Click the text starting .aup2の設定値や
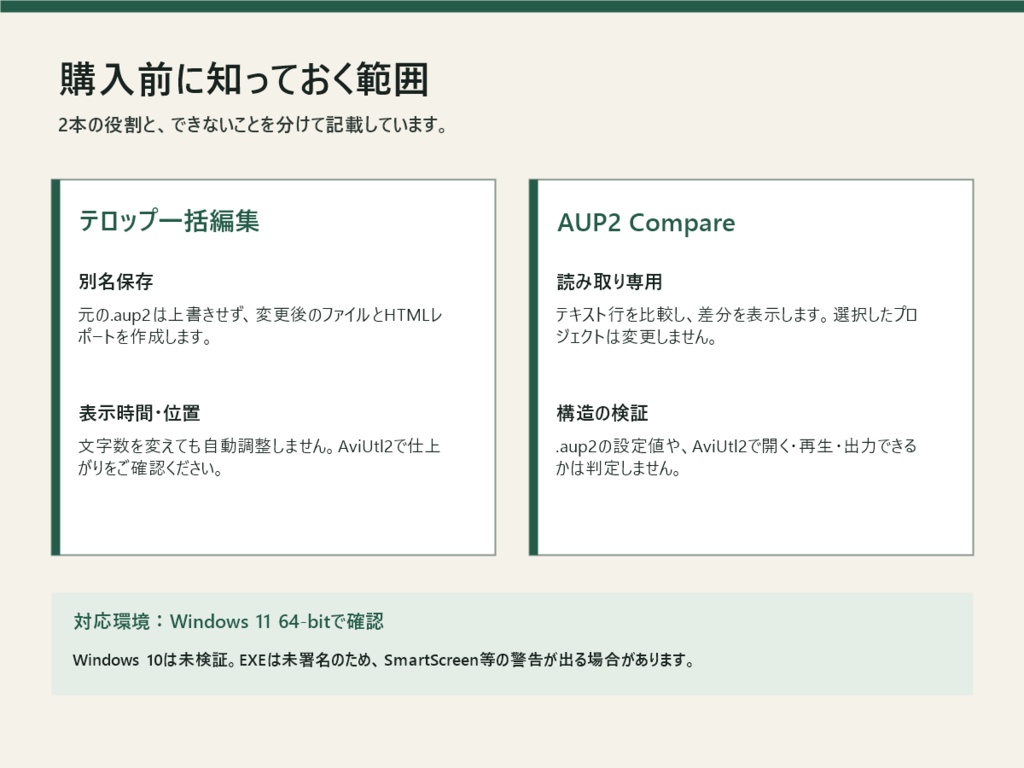Image resolution: width=1024 pixels, height=768 pixels. tap(737, 457)
